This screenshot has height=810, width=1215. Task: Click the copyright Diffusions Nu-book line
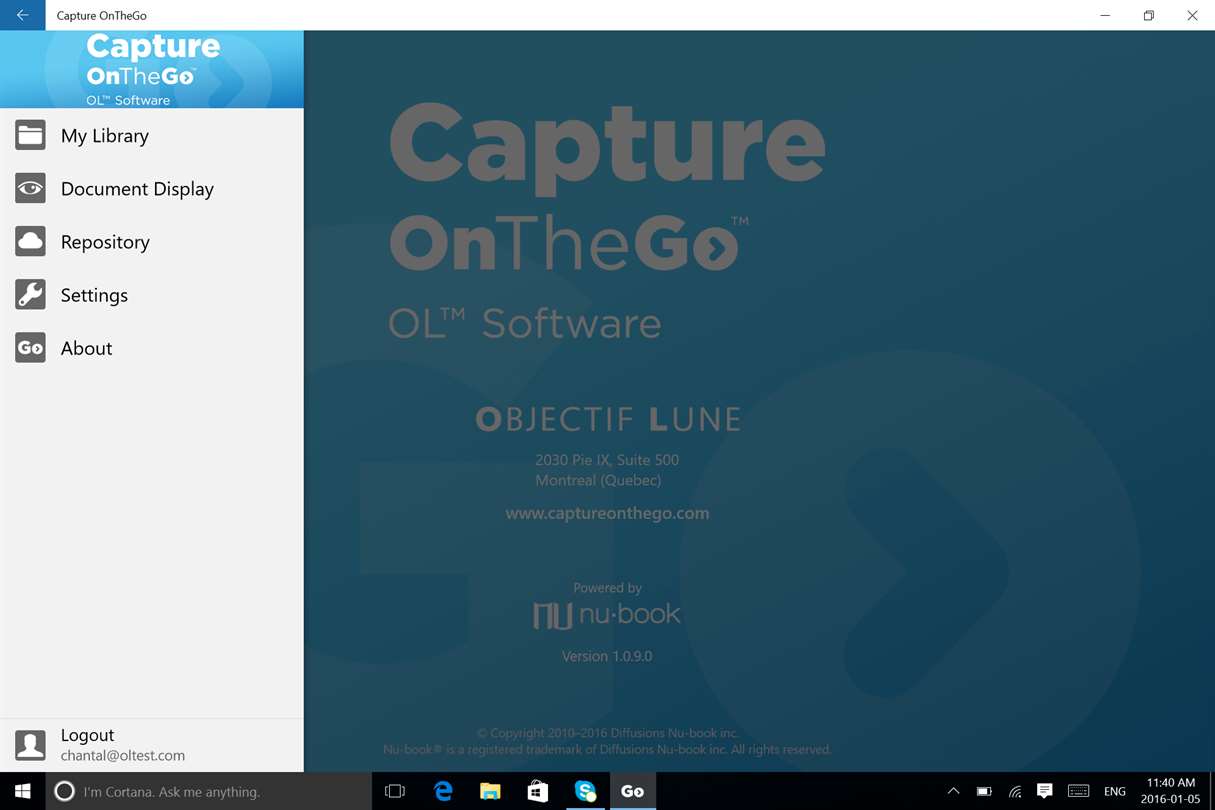pos(607,733)
